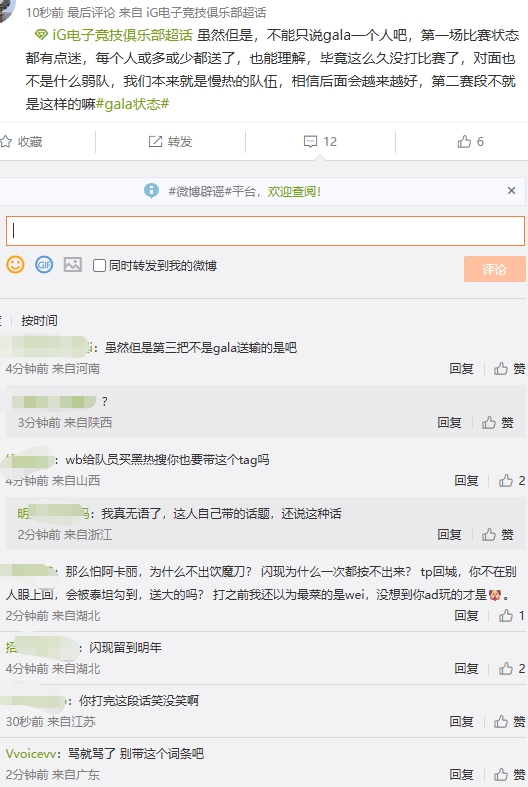This screenshot has width=528, height=787.
Task: Open the 12 comments icon
Action: coord(310,142)
